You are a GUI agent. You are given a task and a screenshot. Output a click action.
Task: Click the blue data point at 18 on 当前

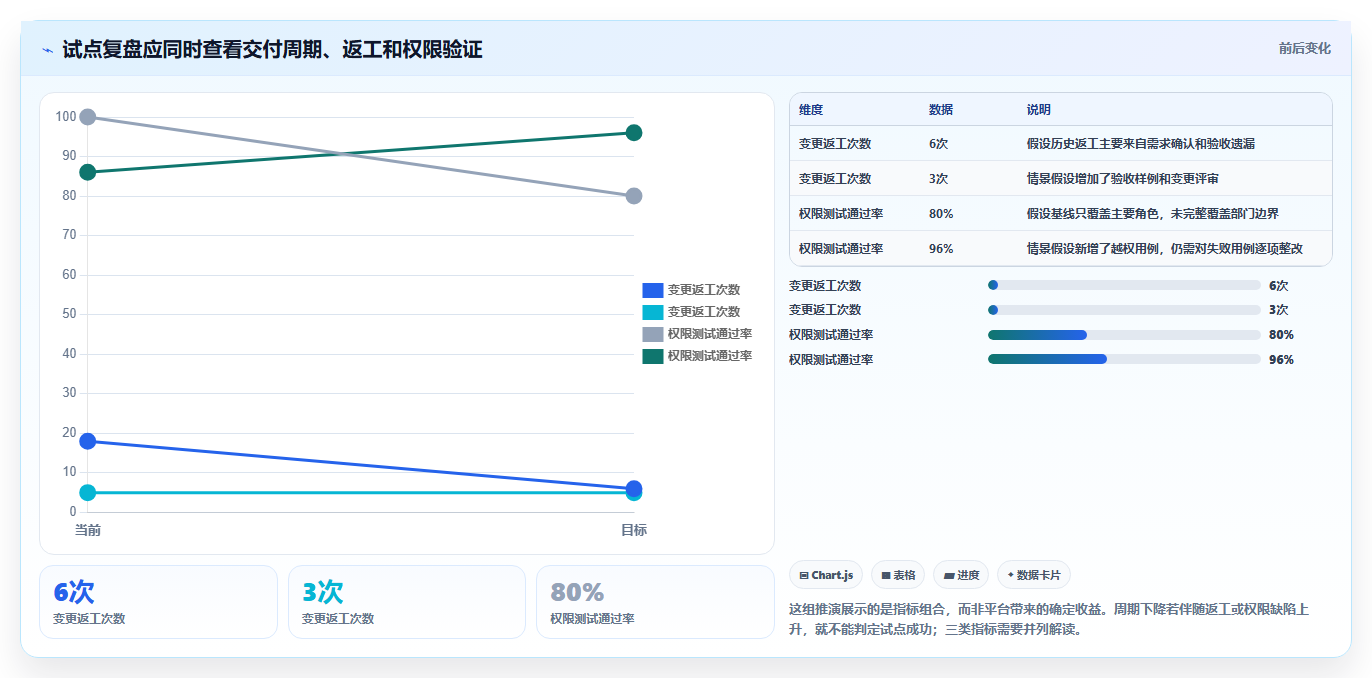click(88, 441)
